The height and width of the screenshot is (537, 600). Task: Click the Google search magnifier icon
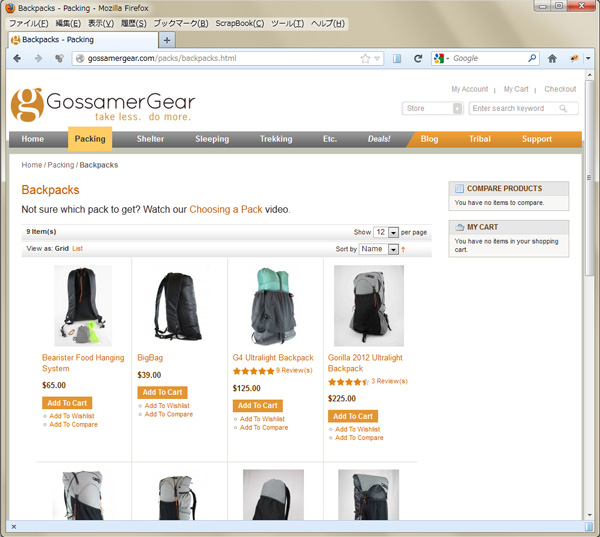coord(532,58)
